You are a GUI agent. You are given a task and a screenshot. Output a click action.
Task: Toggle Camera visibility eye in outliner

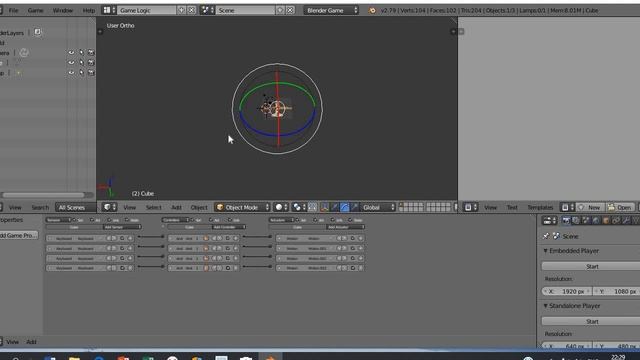point(71,53)
